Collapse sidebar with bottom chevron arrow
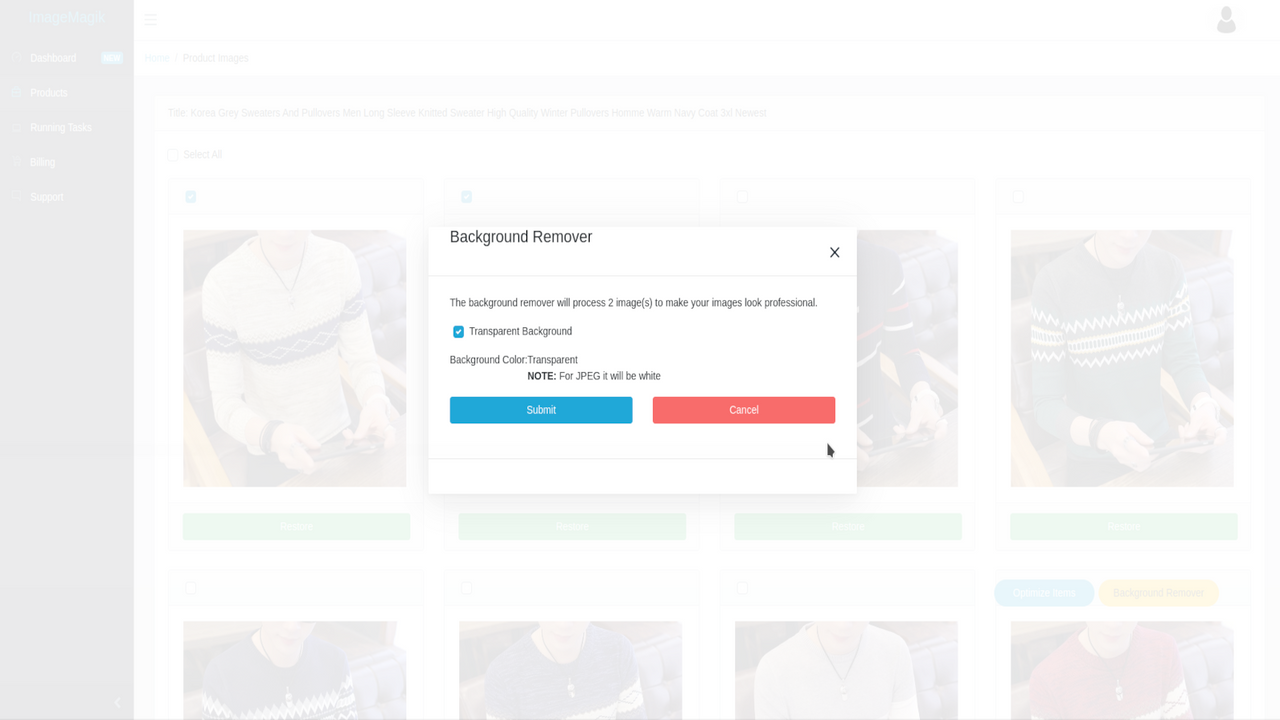 [117, 703]
